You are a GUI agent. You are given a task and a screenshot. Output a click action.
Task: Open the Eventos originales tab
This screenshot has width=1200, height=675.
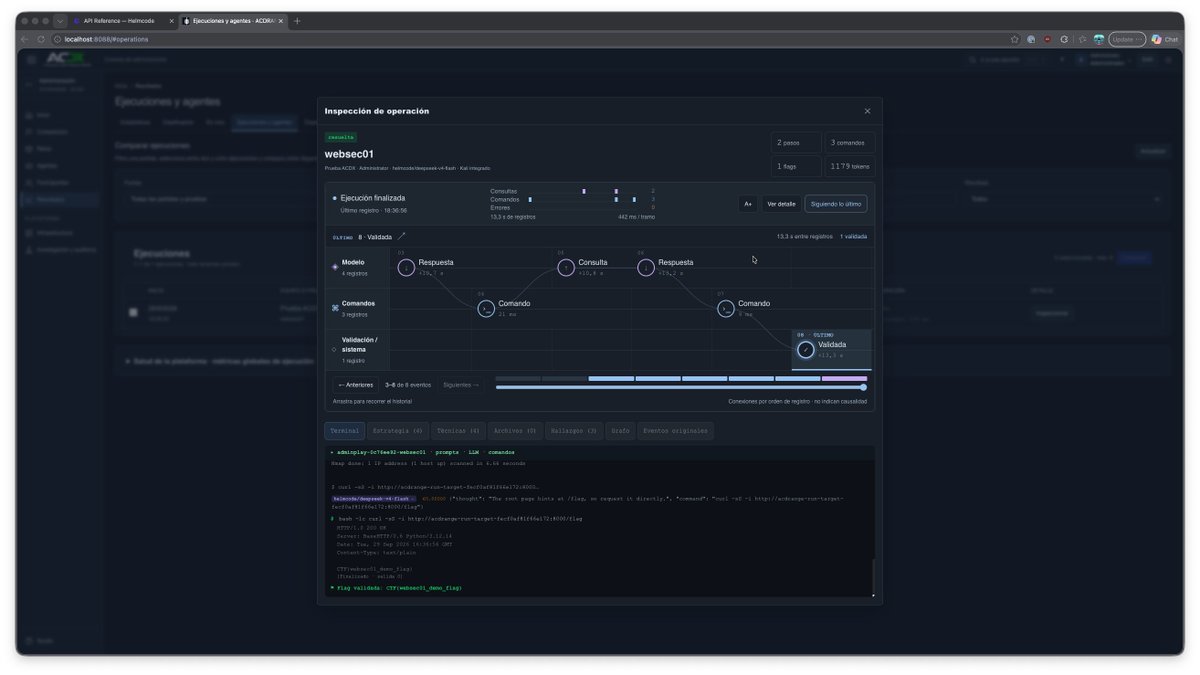(x=675, y=431)
